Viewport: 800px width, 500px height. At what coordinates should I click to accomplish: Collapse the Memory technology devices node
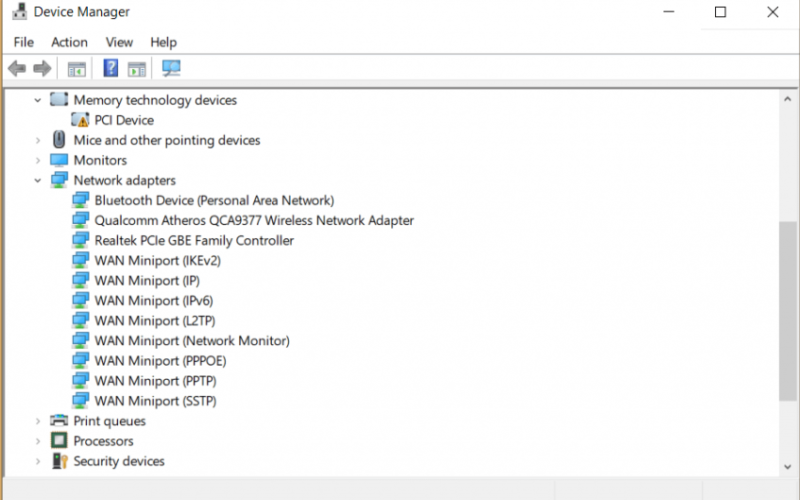tap(38, 100)
